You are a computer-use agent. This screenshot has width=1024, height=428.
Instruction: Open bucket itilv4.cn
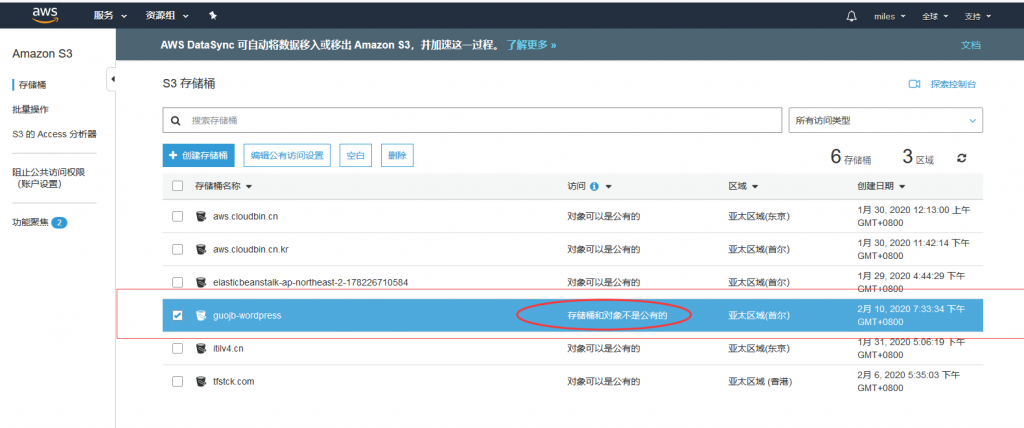click(229, 348)
